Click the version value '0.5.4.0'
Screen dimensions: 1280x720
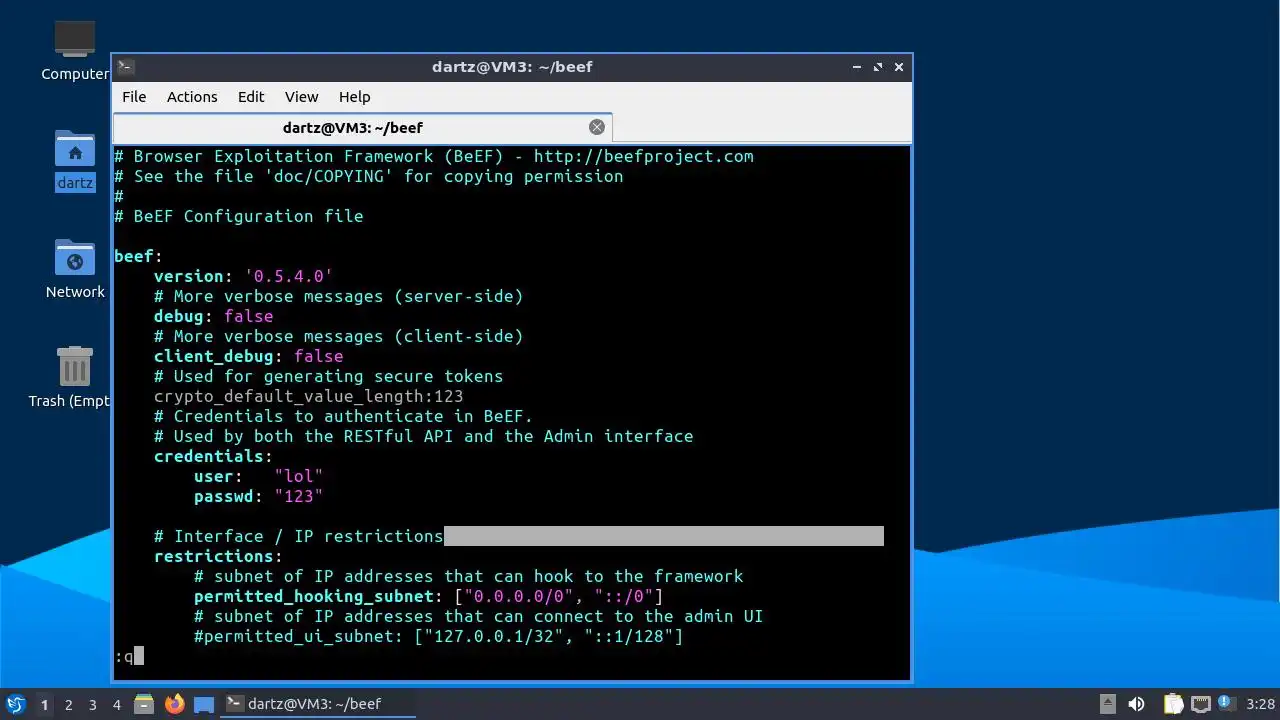pyautogui.click(x=288, y=276)
